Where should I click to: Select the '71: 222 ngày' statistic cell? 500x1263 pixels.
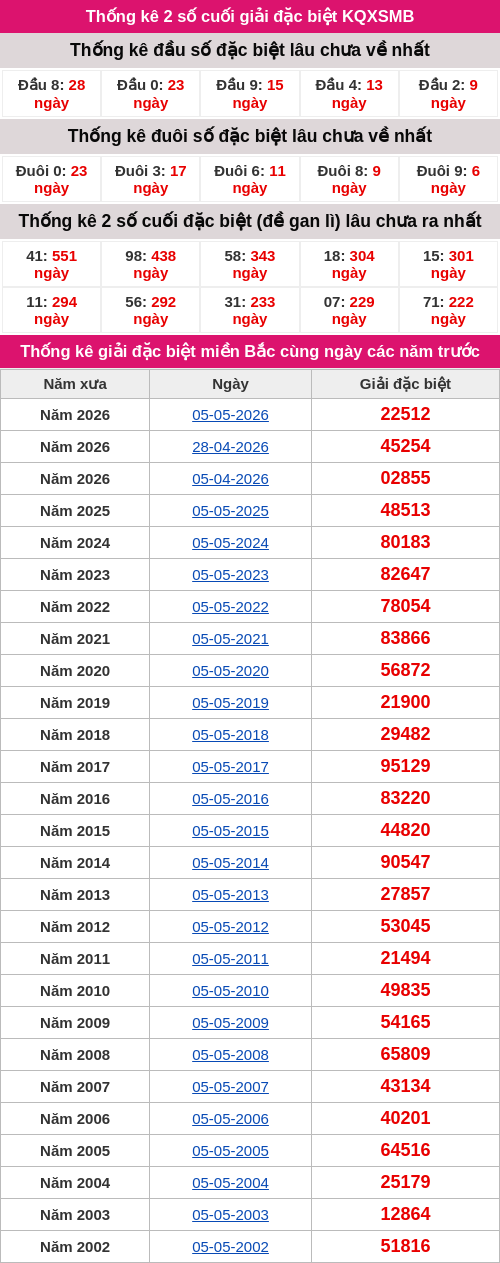pos(448,310)
